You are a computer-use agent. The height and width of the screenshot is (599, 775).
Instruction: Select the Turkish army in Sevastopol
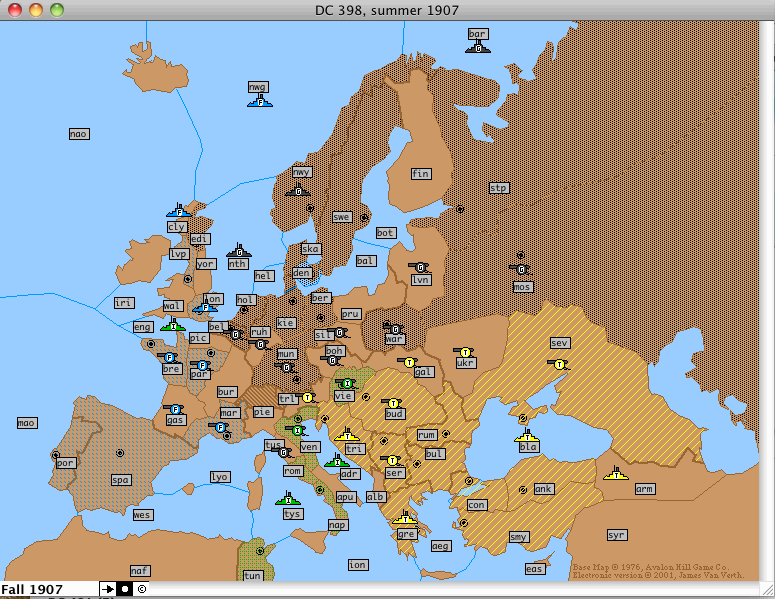click(x=559, y=365)
